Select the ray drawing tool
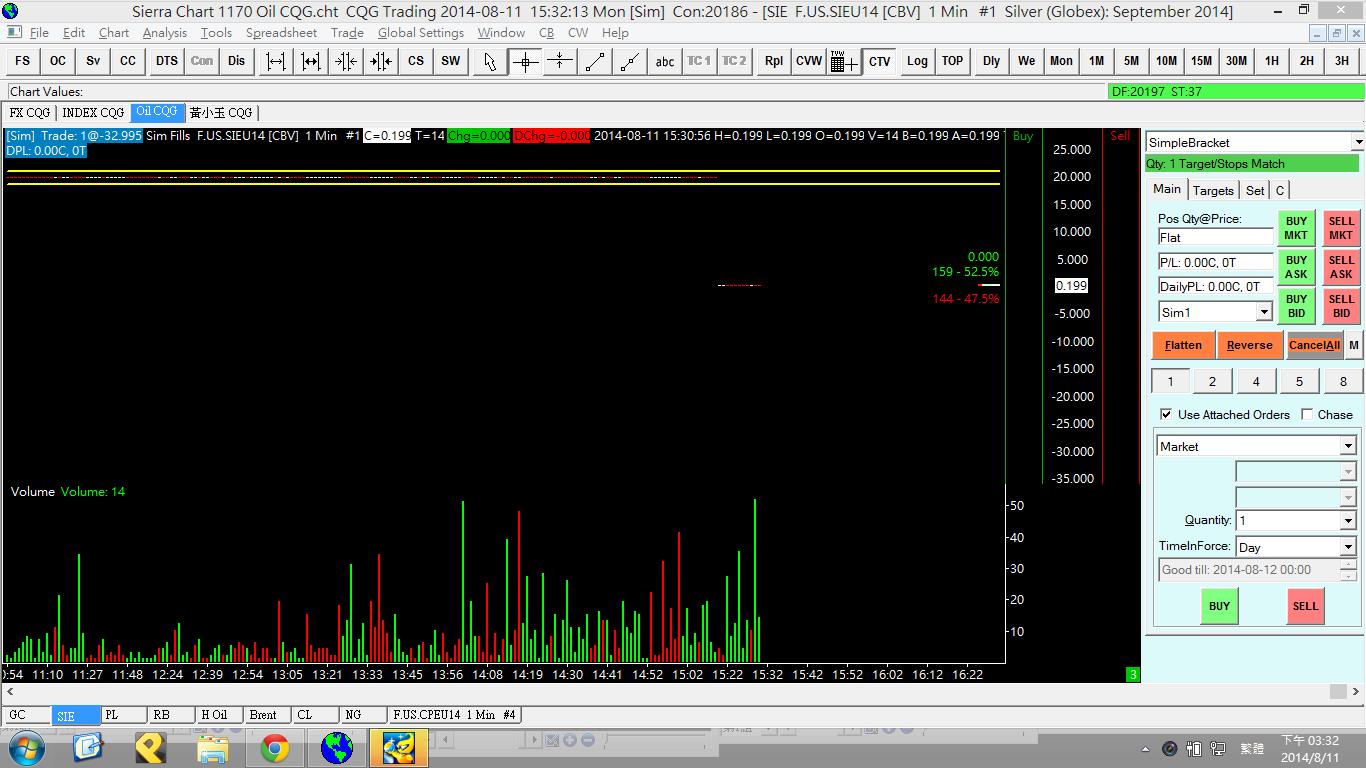1366x768 pixels. 630,61
